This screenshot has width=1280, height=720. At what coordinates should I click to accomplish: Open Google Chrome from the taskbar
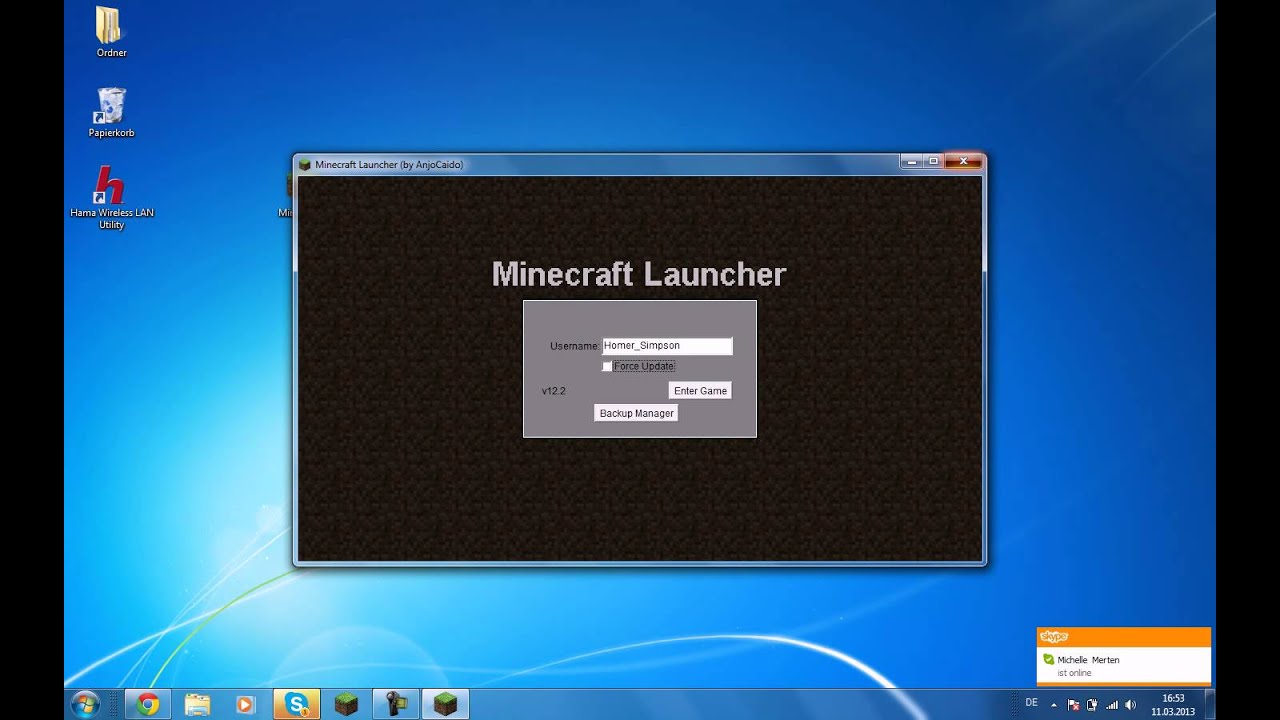coord(148,704)
